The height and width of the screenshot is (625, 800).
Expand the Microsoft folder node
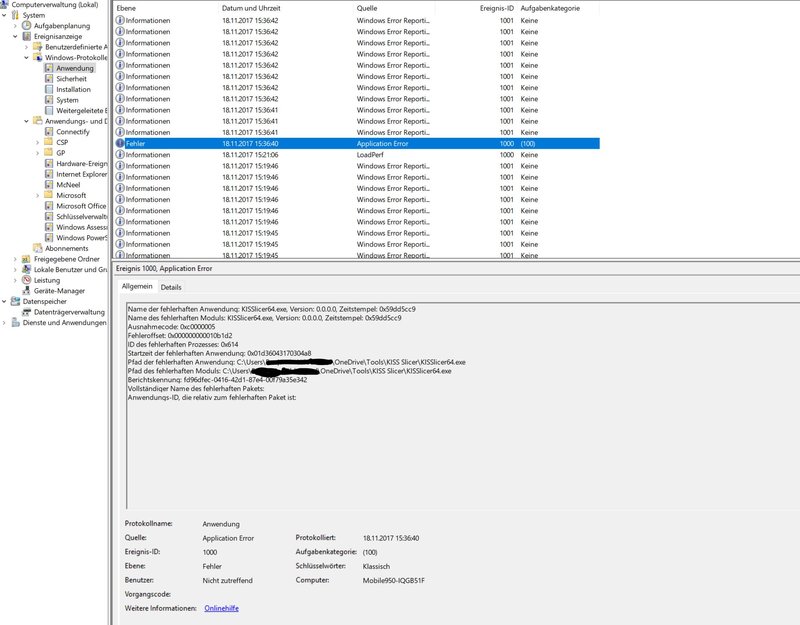(x=37, y=195)
